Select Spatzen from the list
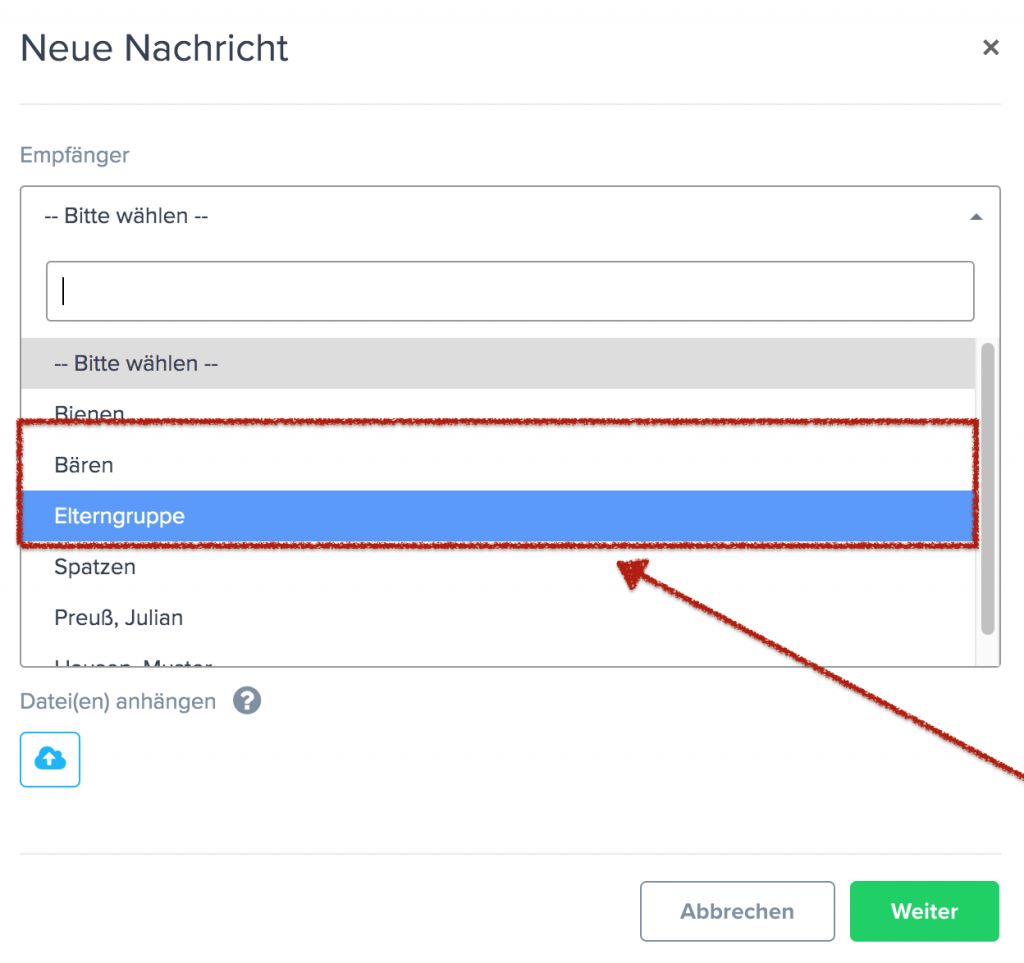 498,567
